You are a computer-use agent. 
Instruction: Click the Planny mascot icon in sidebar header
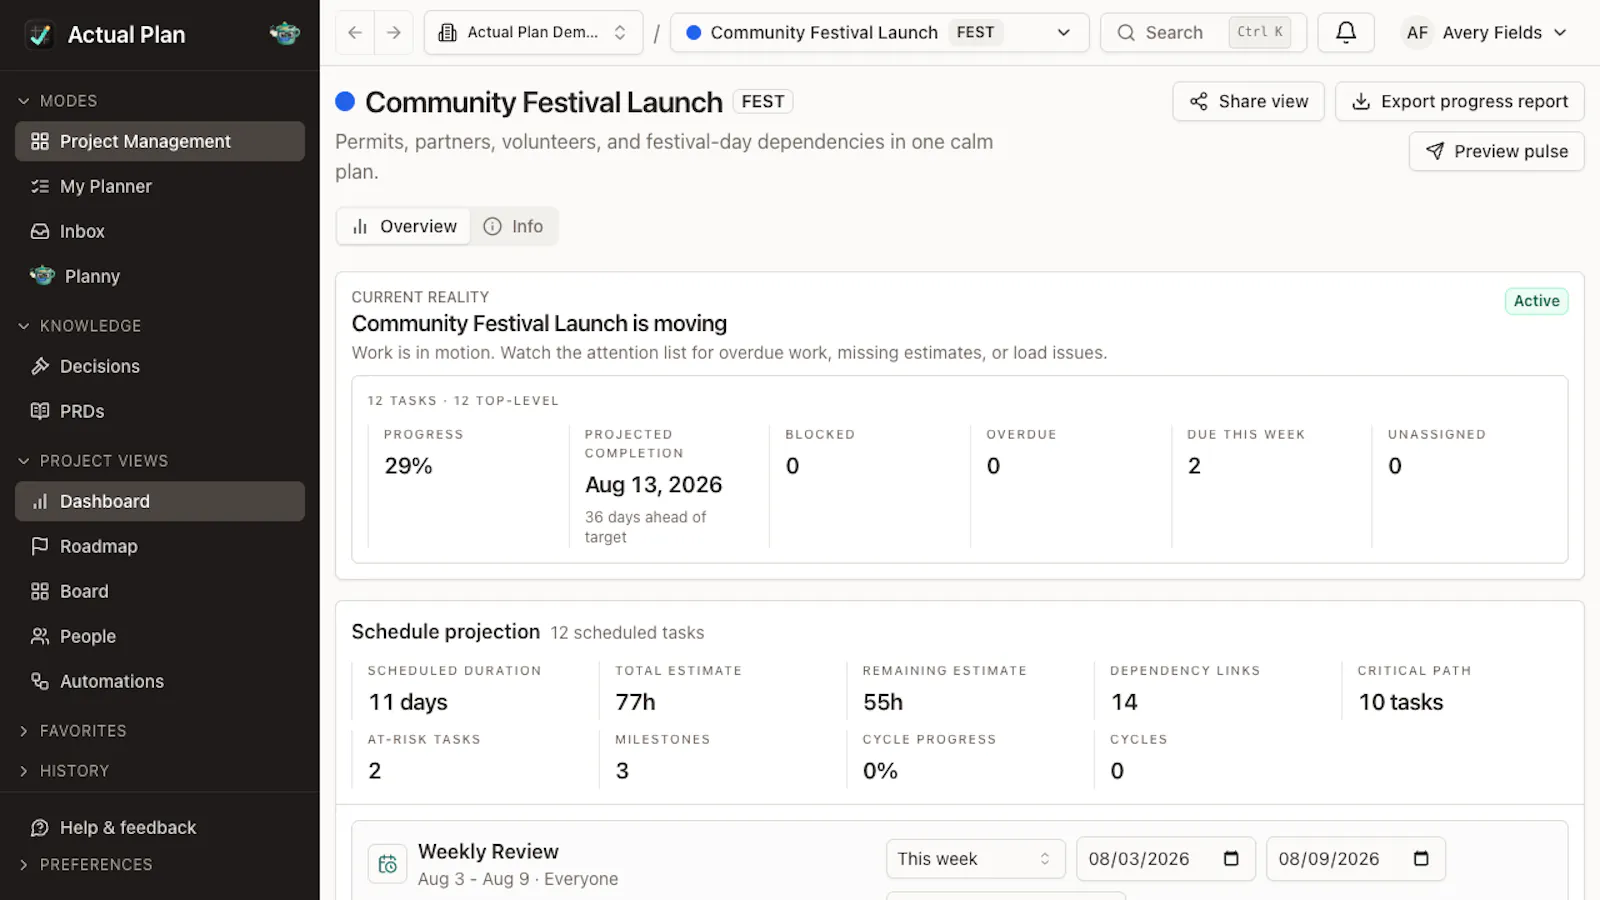(285, 34)
